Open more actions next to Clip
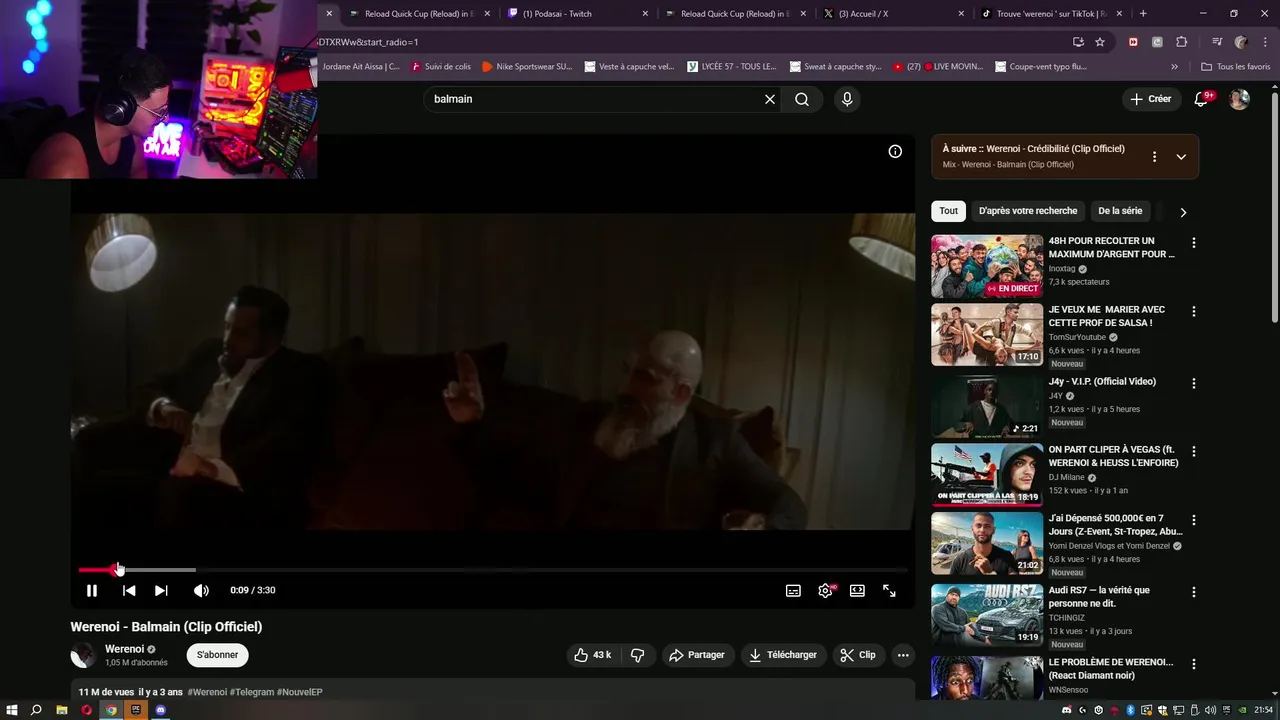Viewport: 1280px width, 720px height. pyautogui.click(x=903, y=655)
